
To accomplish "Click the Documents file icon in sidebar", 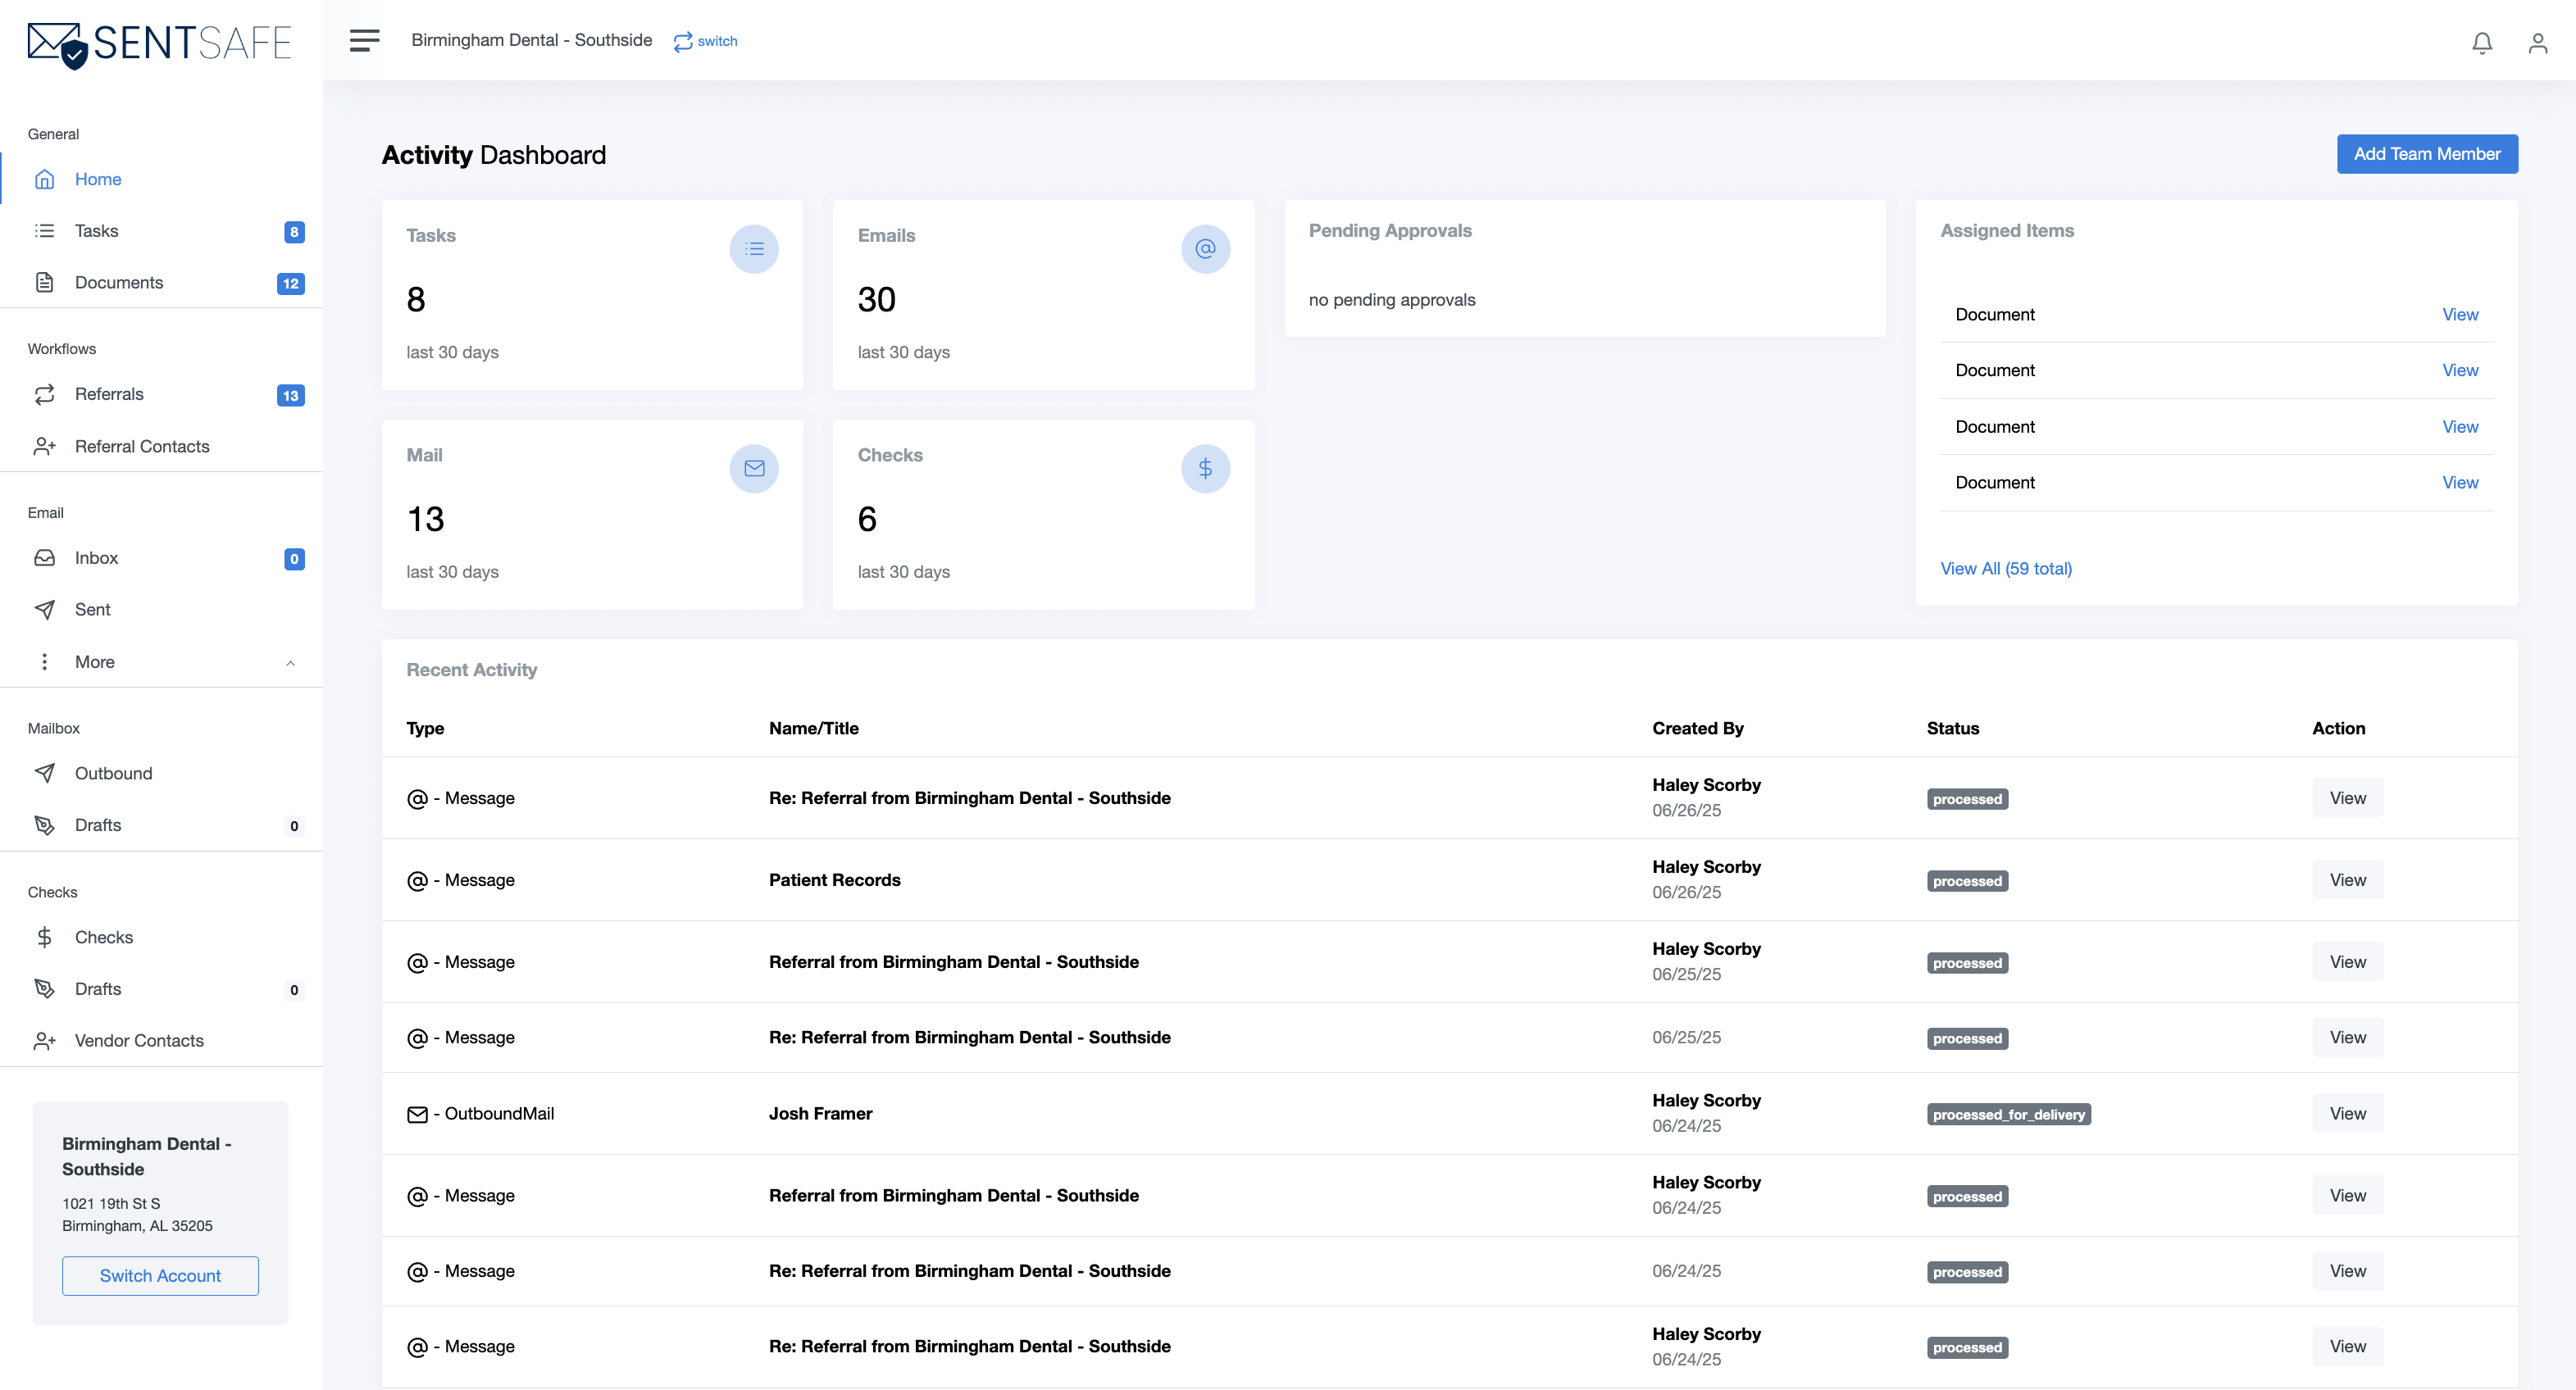I will 44,282.
